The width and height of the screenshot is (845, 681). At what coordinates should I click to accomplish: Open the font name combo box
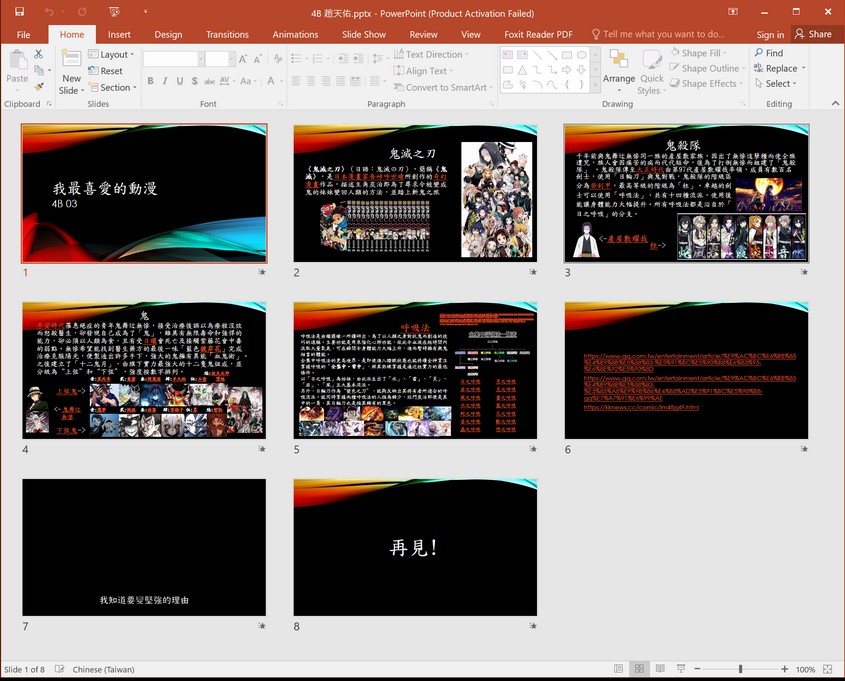coord(174,59)
